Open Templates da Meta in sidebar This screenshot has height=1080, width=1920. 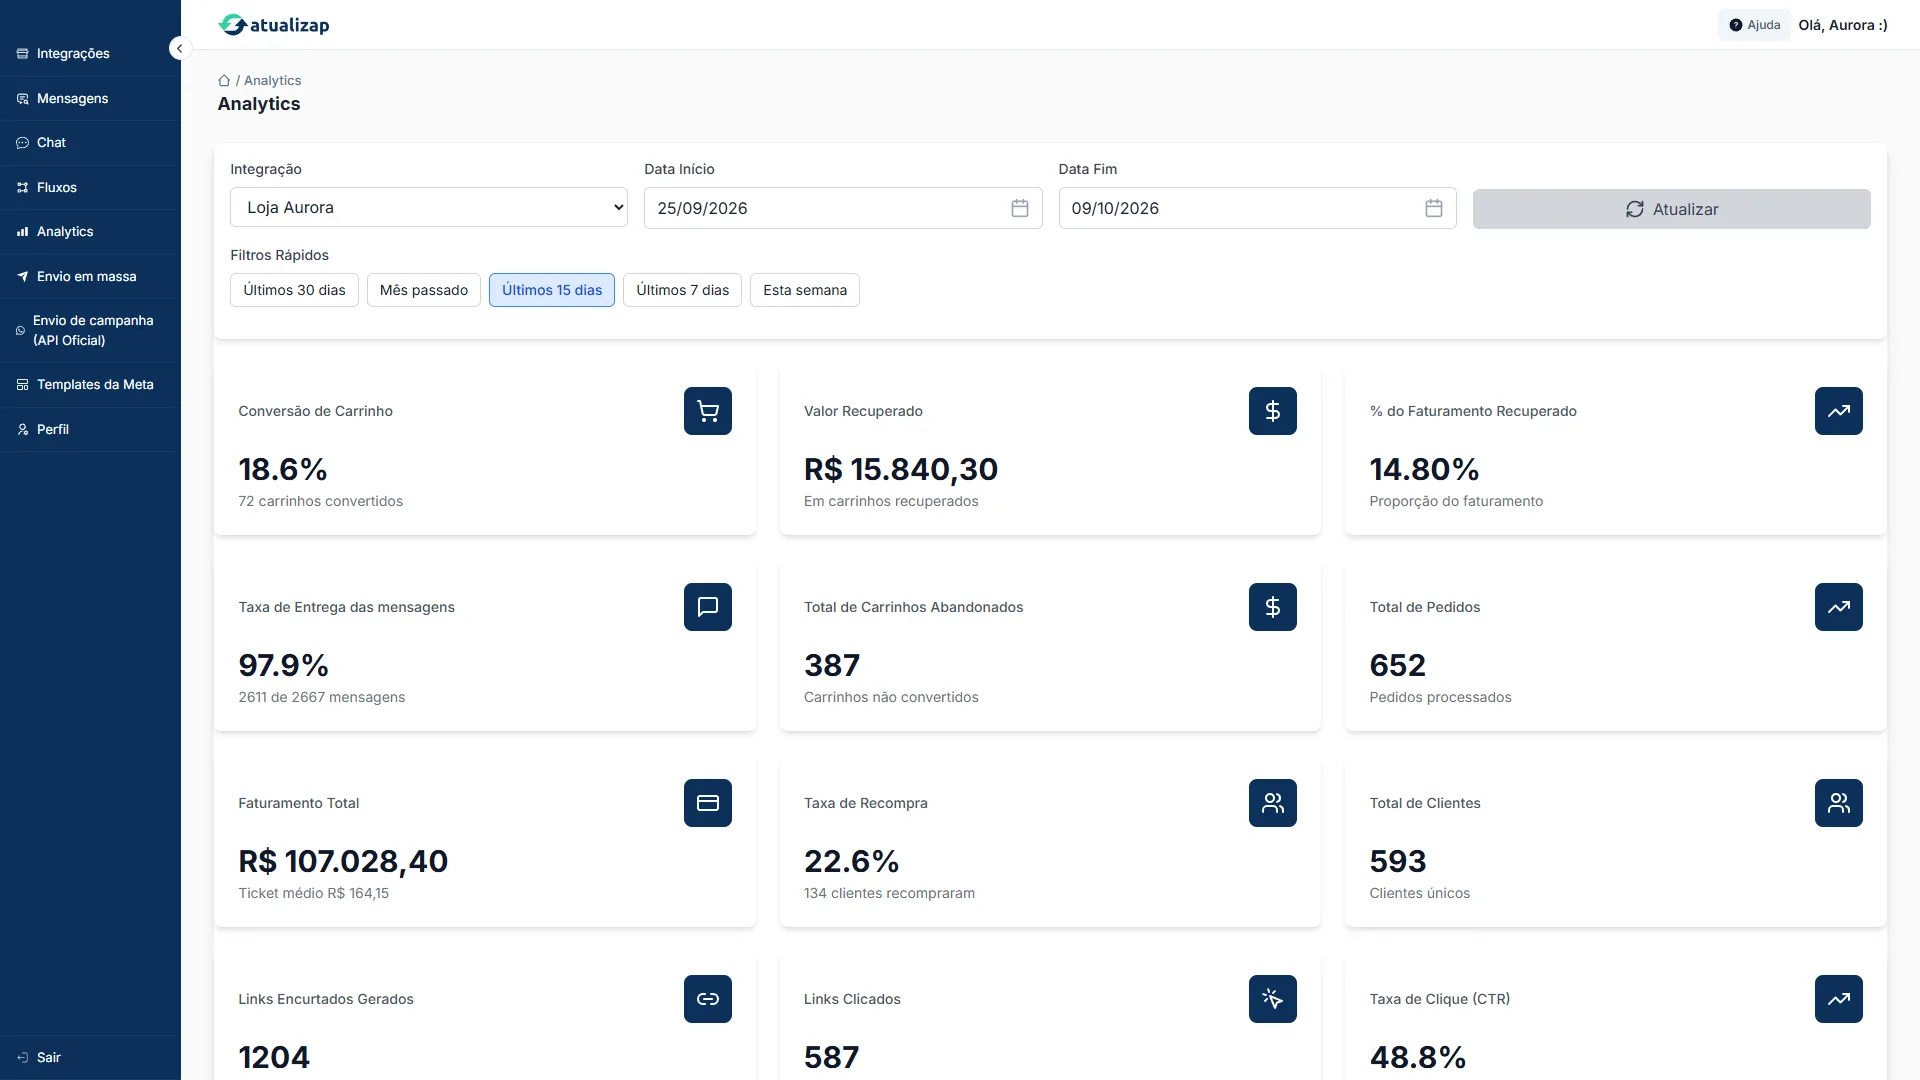pyautogui.click(x=90, y=385)
